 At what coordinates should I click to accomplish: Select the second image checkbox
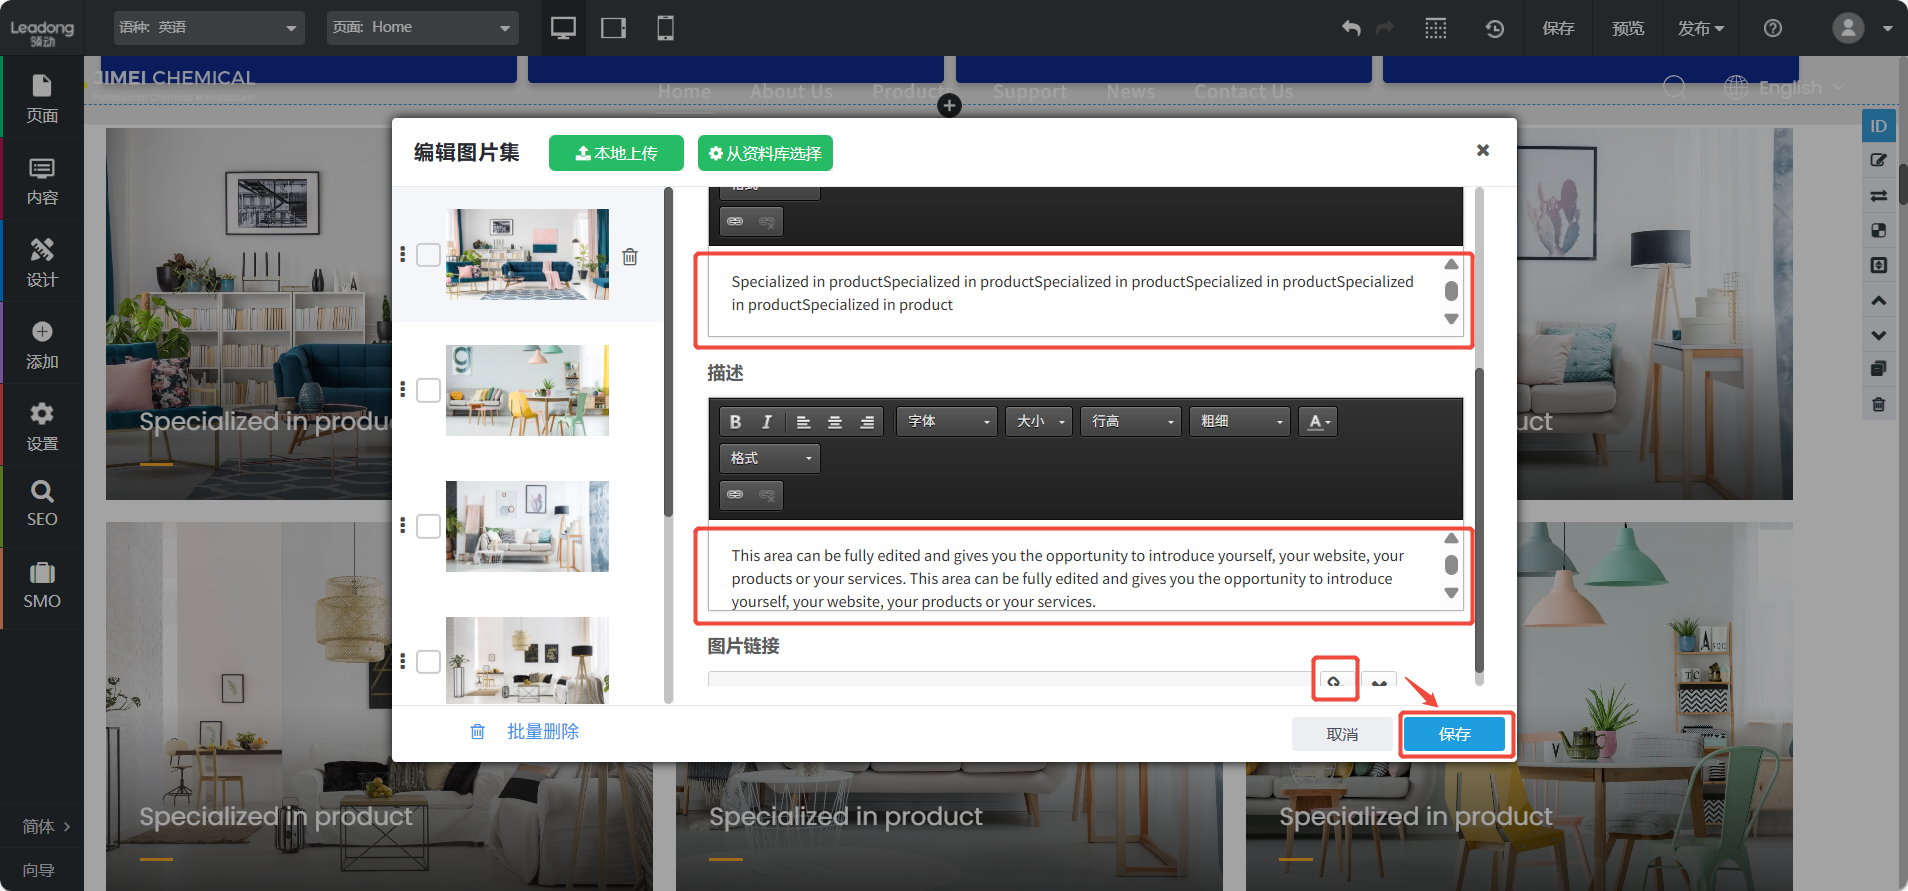[428, 390]
